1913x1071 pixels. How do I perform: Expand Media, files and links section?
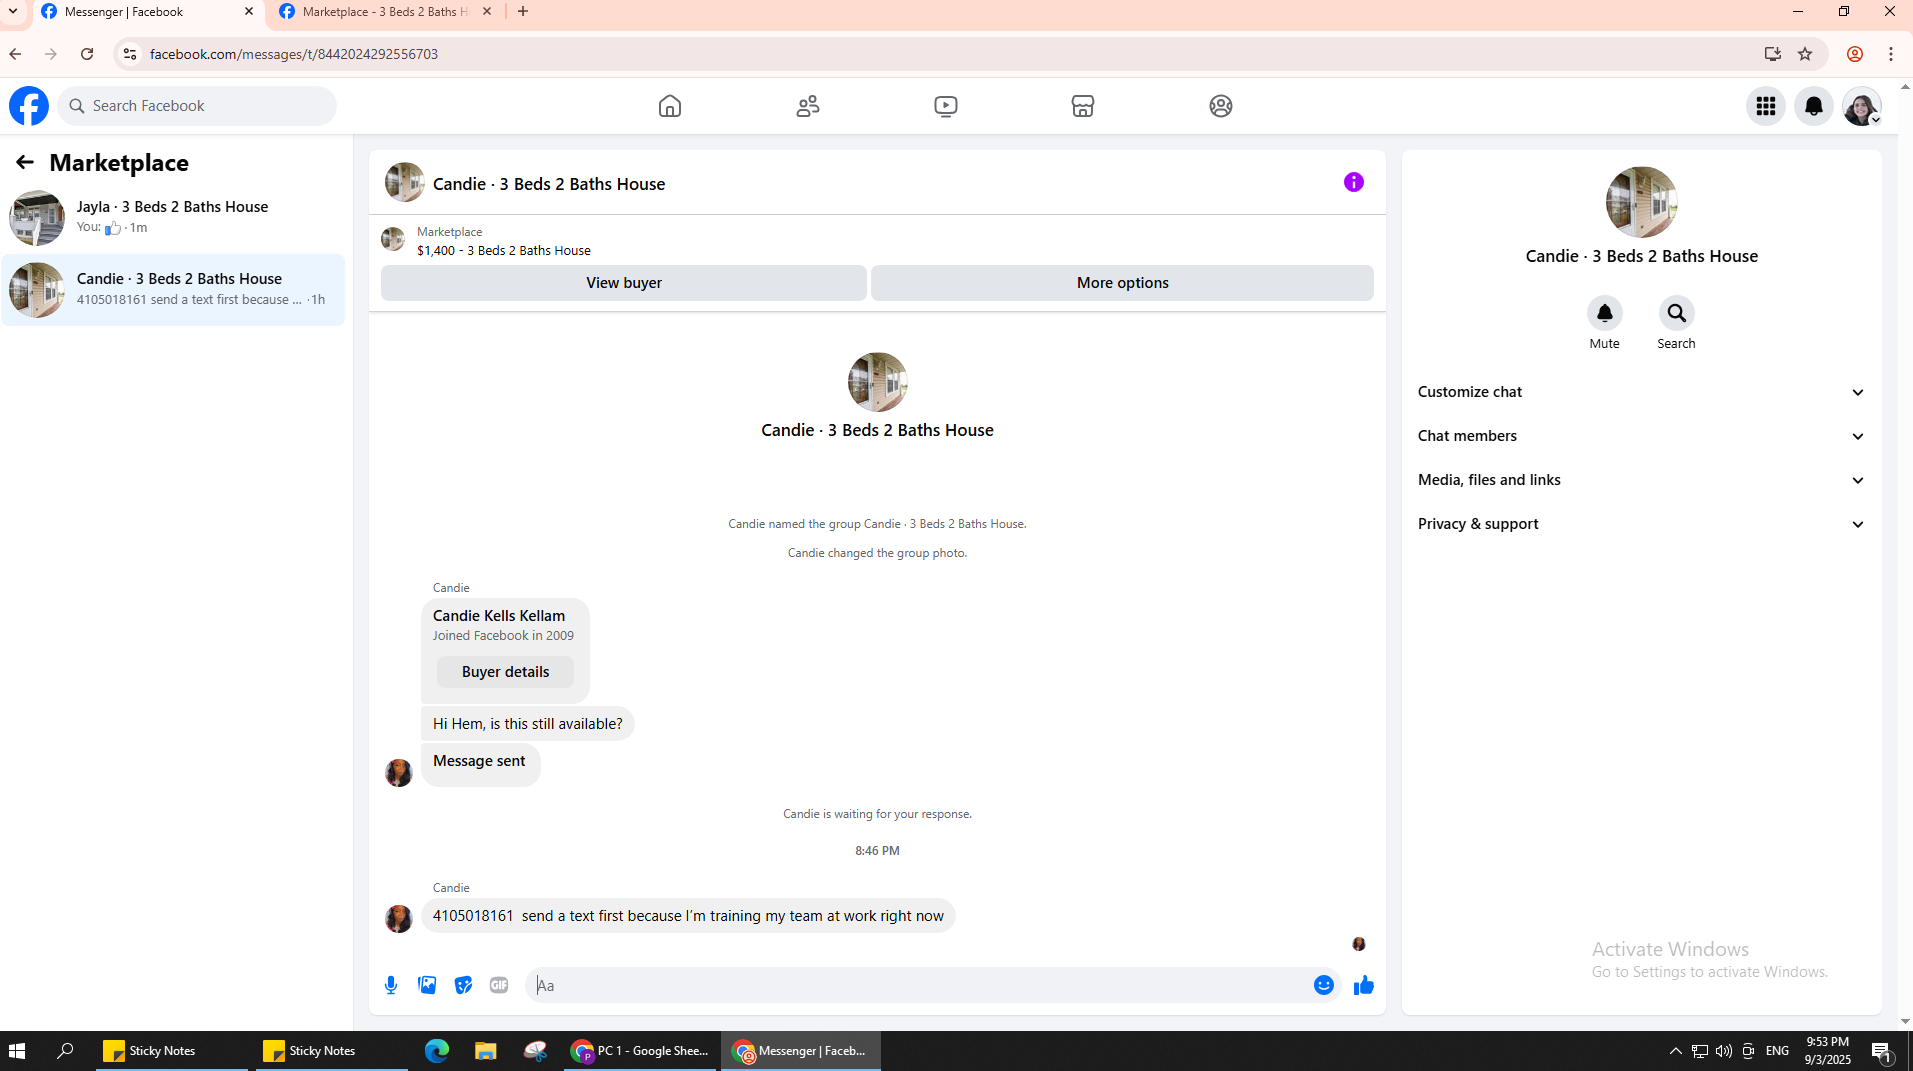click(x=1642, y=480)
